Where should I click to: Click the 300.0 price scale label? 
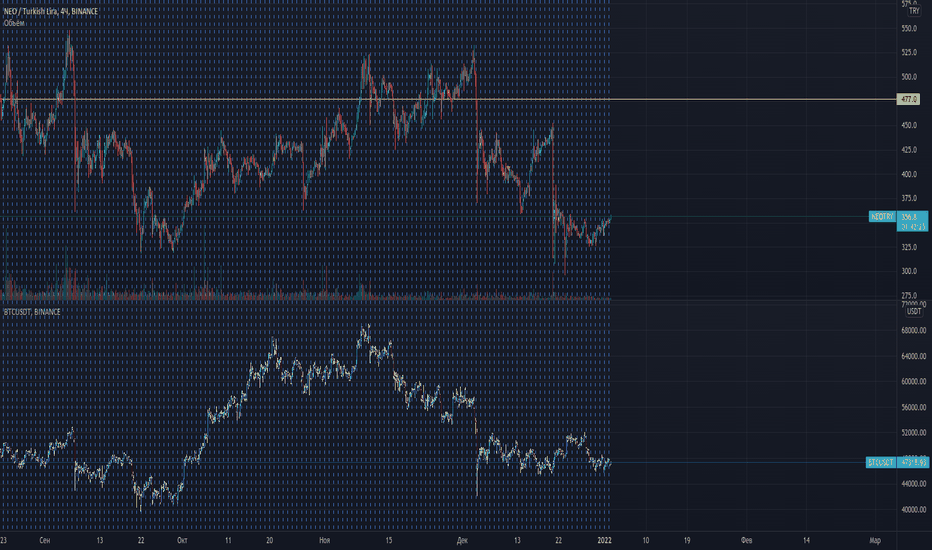tap(909, 271)
